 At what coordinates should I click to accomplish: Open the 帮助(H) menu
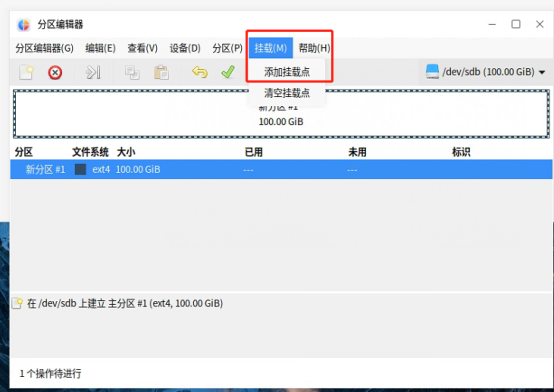tap(314, 48)
